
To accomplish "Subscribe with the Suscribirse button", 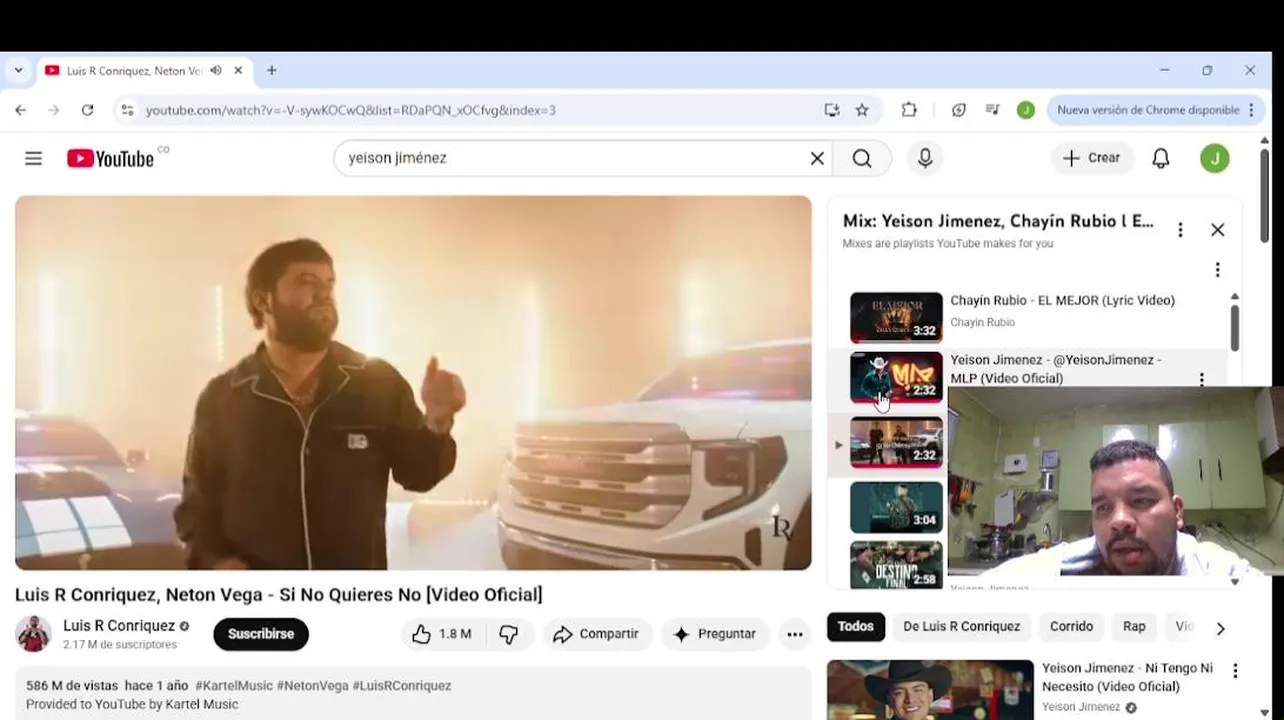I will pyautogui.click(x=261, y=634).
